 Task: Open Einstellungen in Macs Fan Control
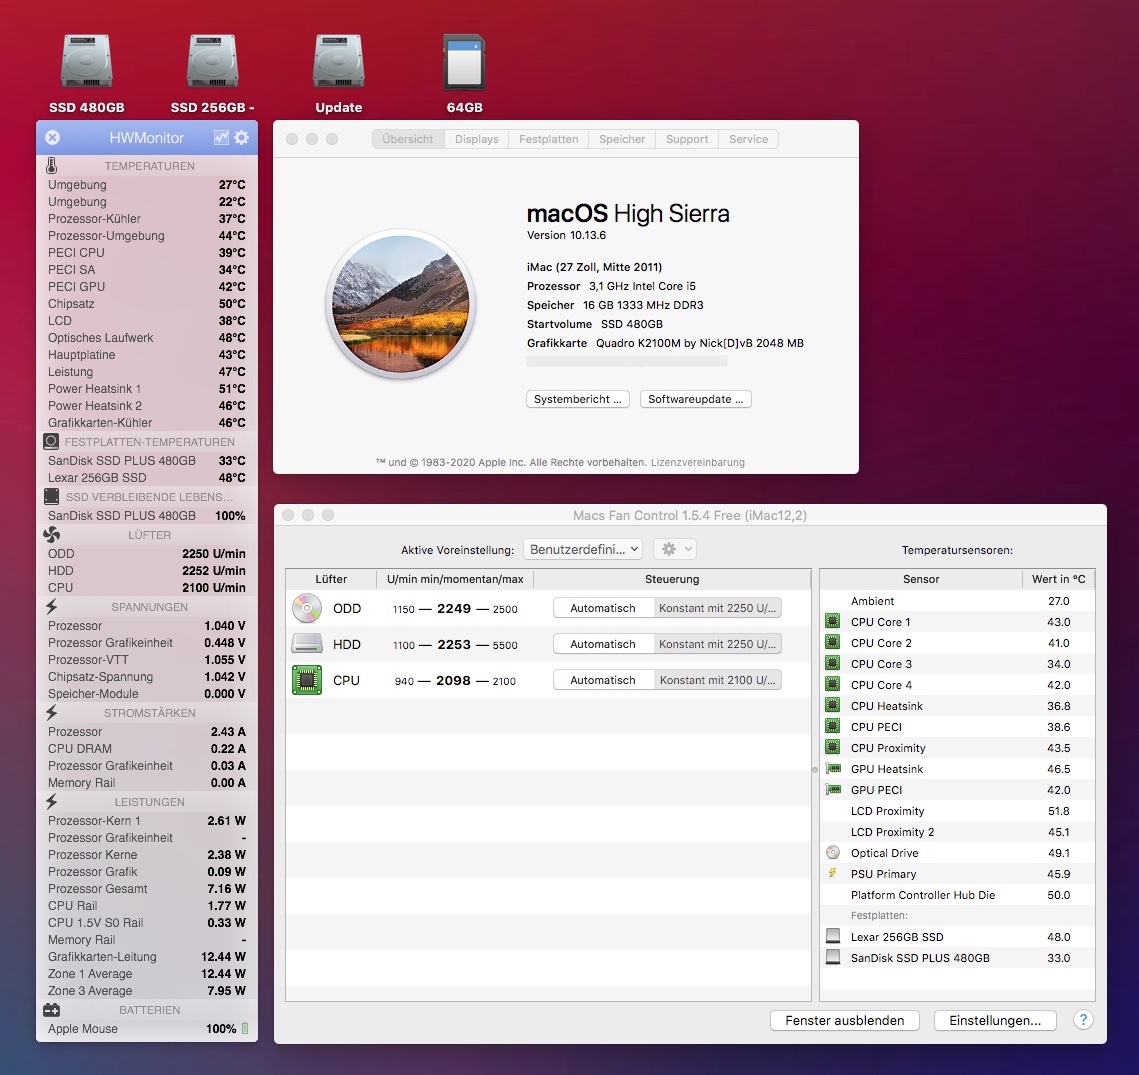click(995, 1021)
